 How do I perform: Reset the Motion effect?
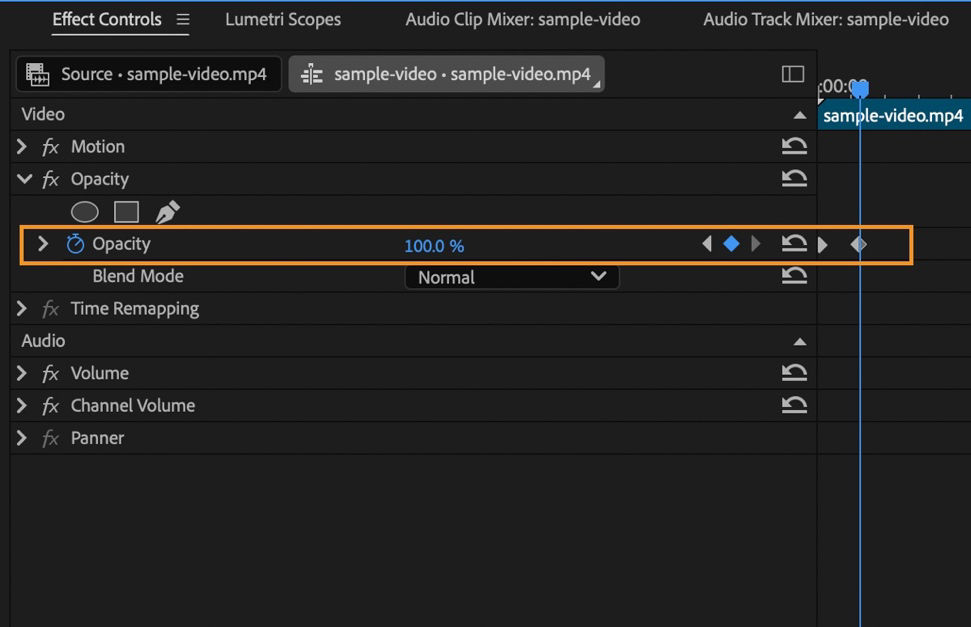pos(794,146)
